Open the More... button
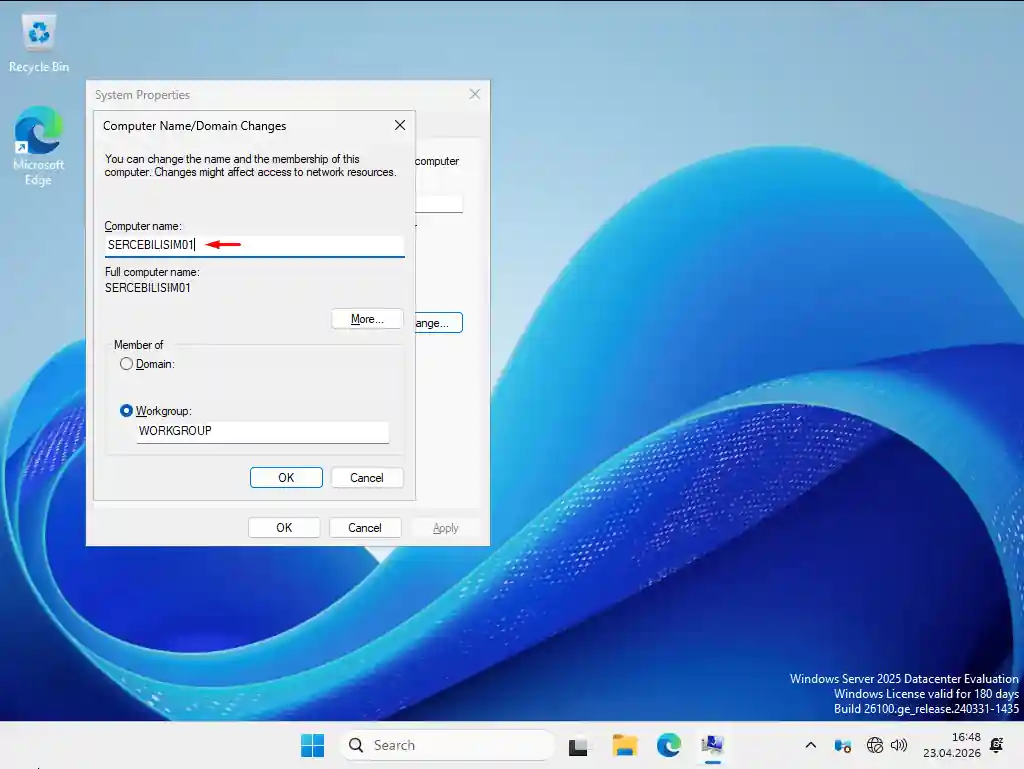This screenshot has height=769, width=1024. coord(367,319)
